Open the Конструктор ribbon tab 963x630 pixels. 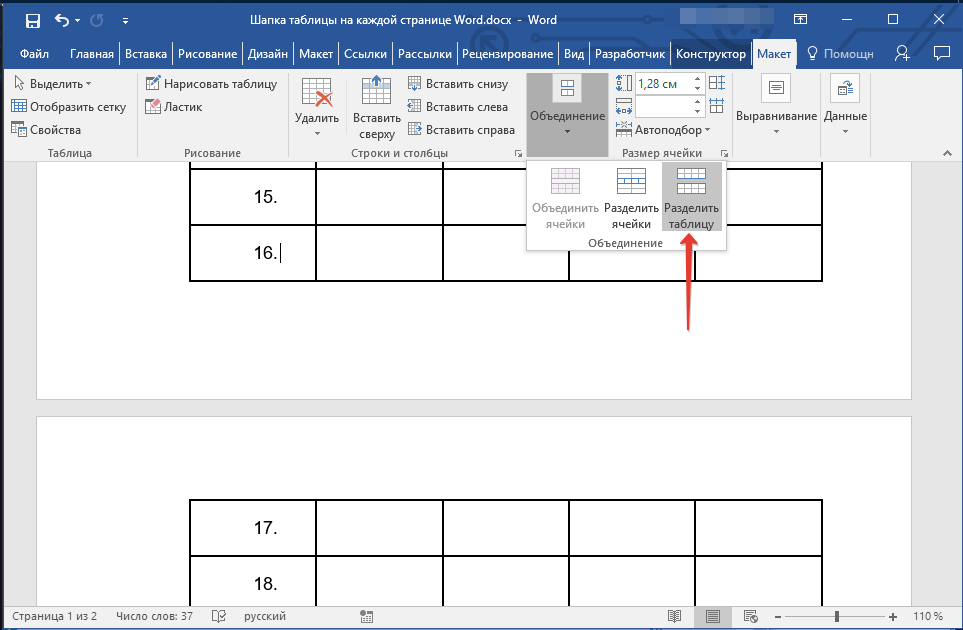(x=710, y=54)
